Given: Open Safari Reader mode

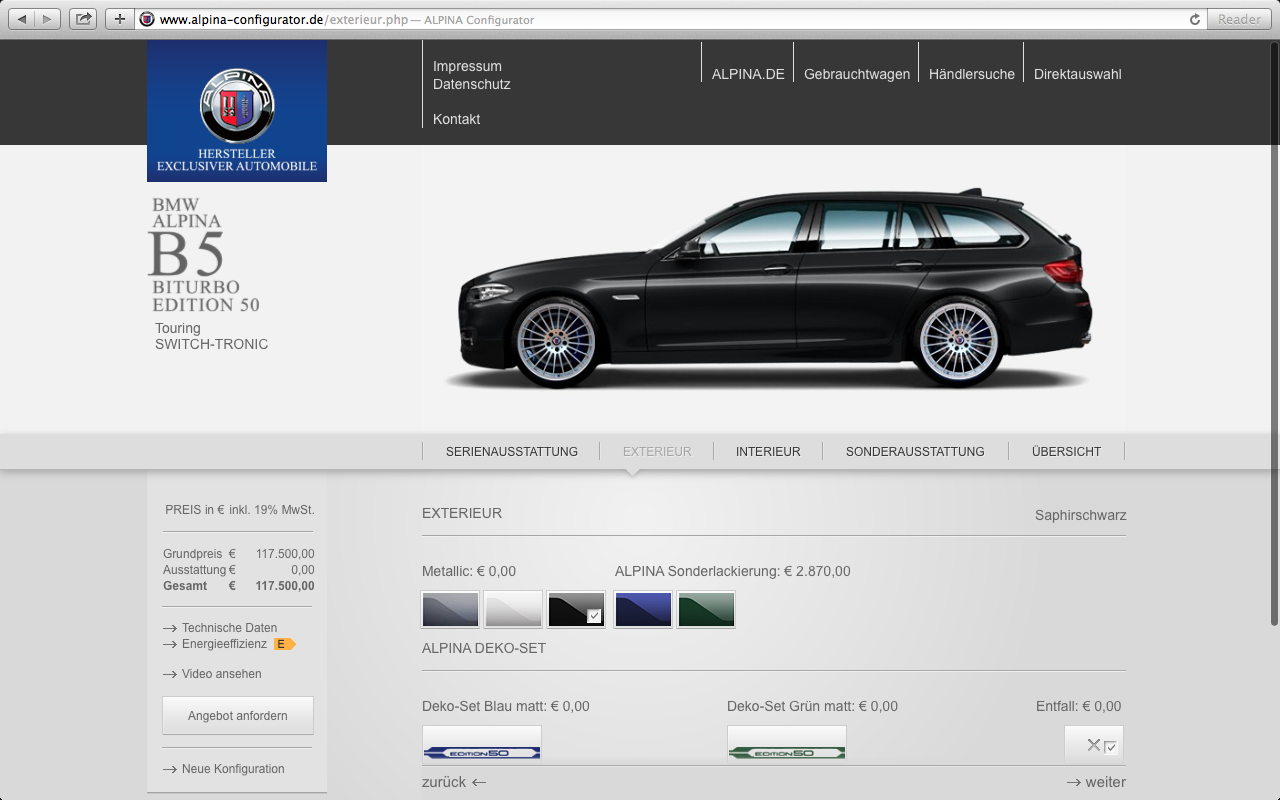Looking at the screenshot, I should pyautogui.click(x=1239, y=19).
